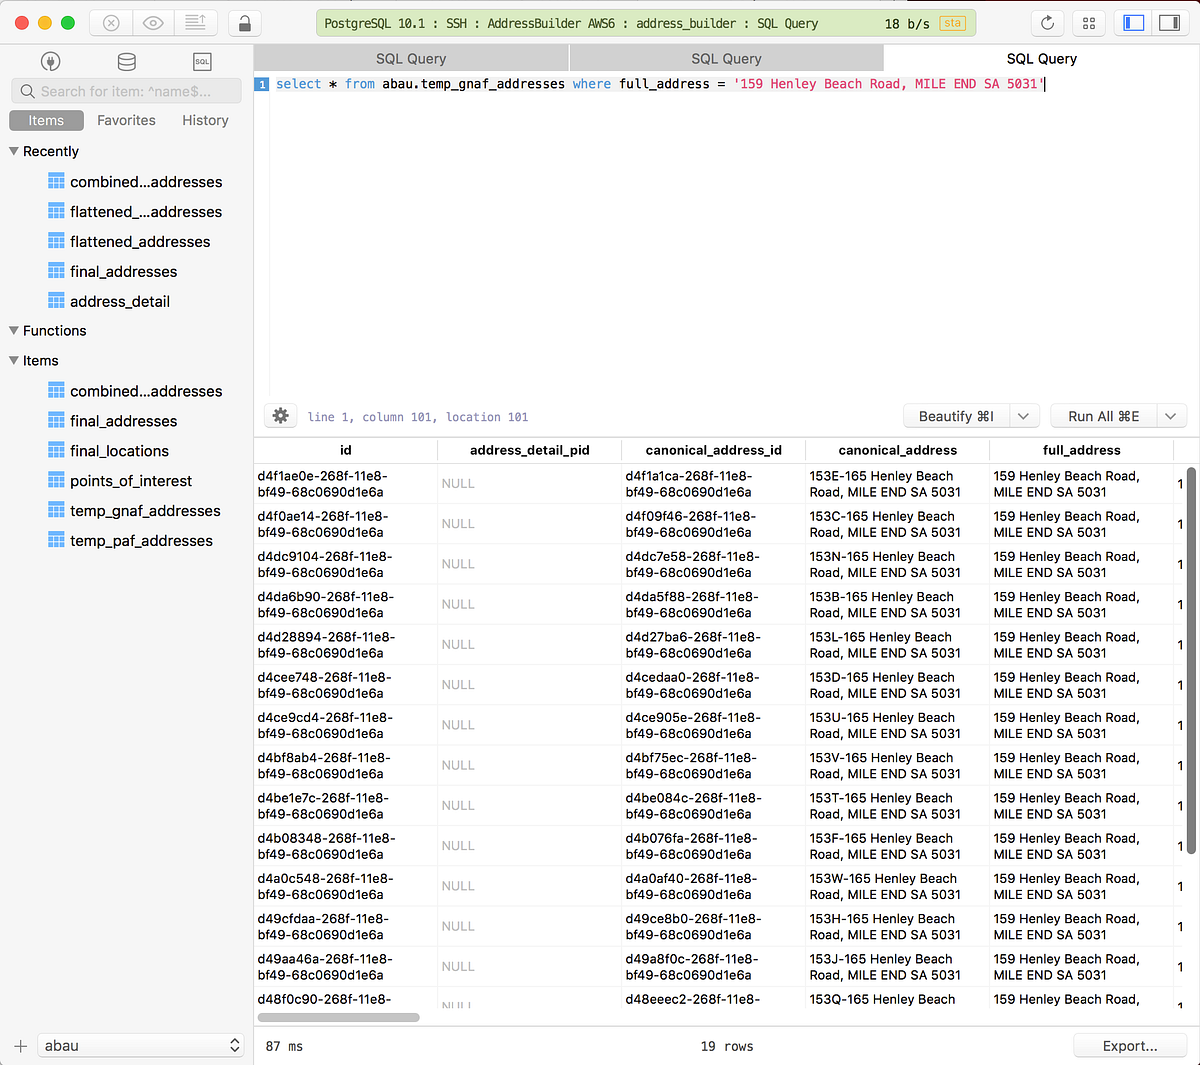Open the items grid view icon

1088,22
